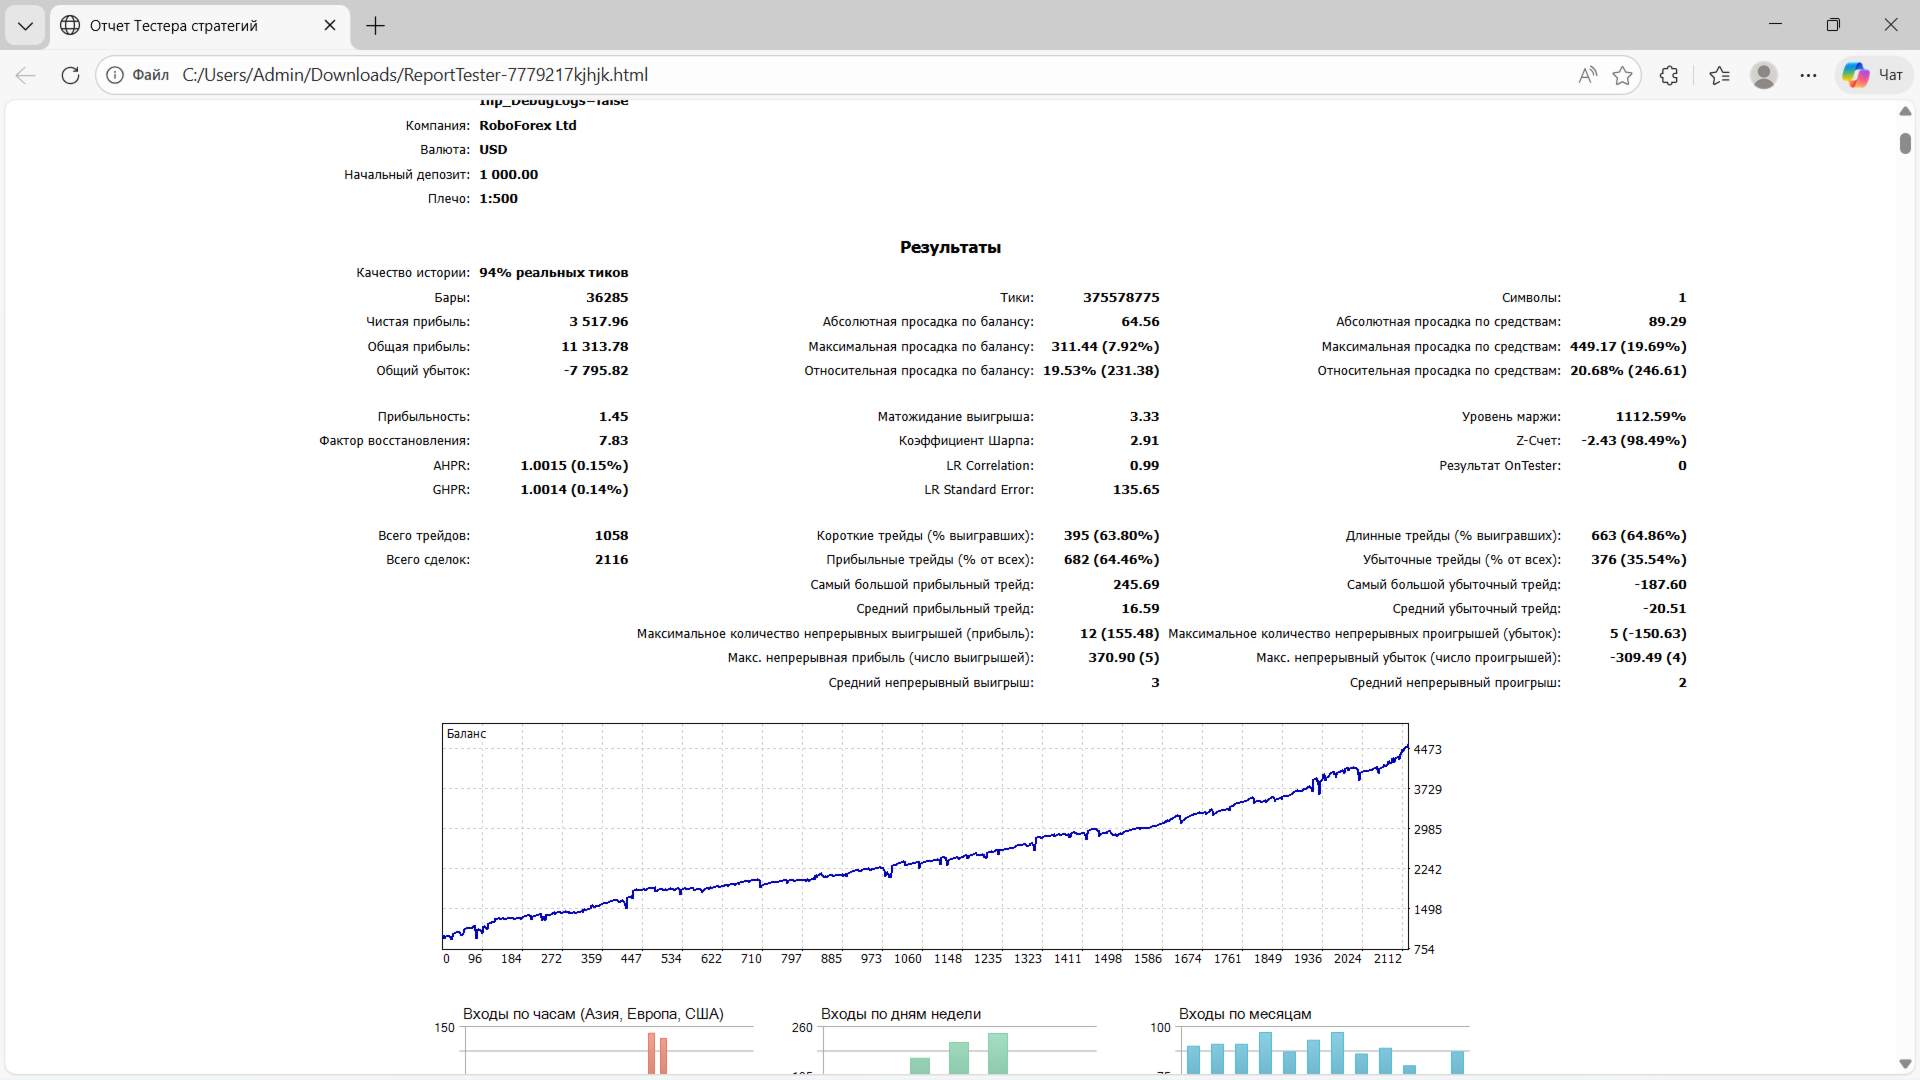The height and width of the screenshot is (1080, 1920).
Task: Open Settings and more ellipsis menu
Action: [1808, 75]
